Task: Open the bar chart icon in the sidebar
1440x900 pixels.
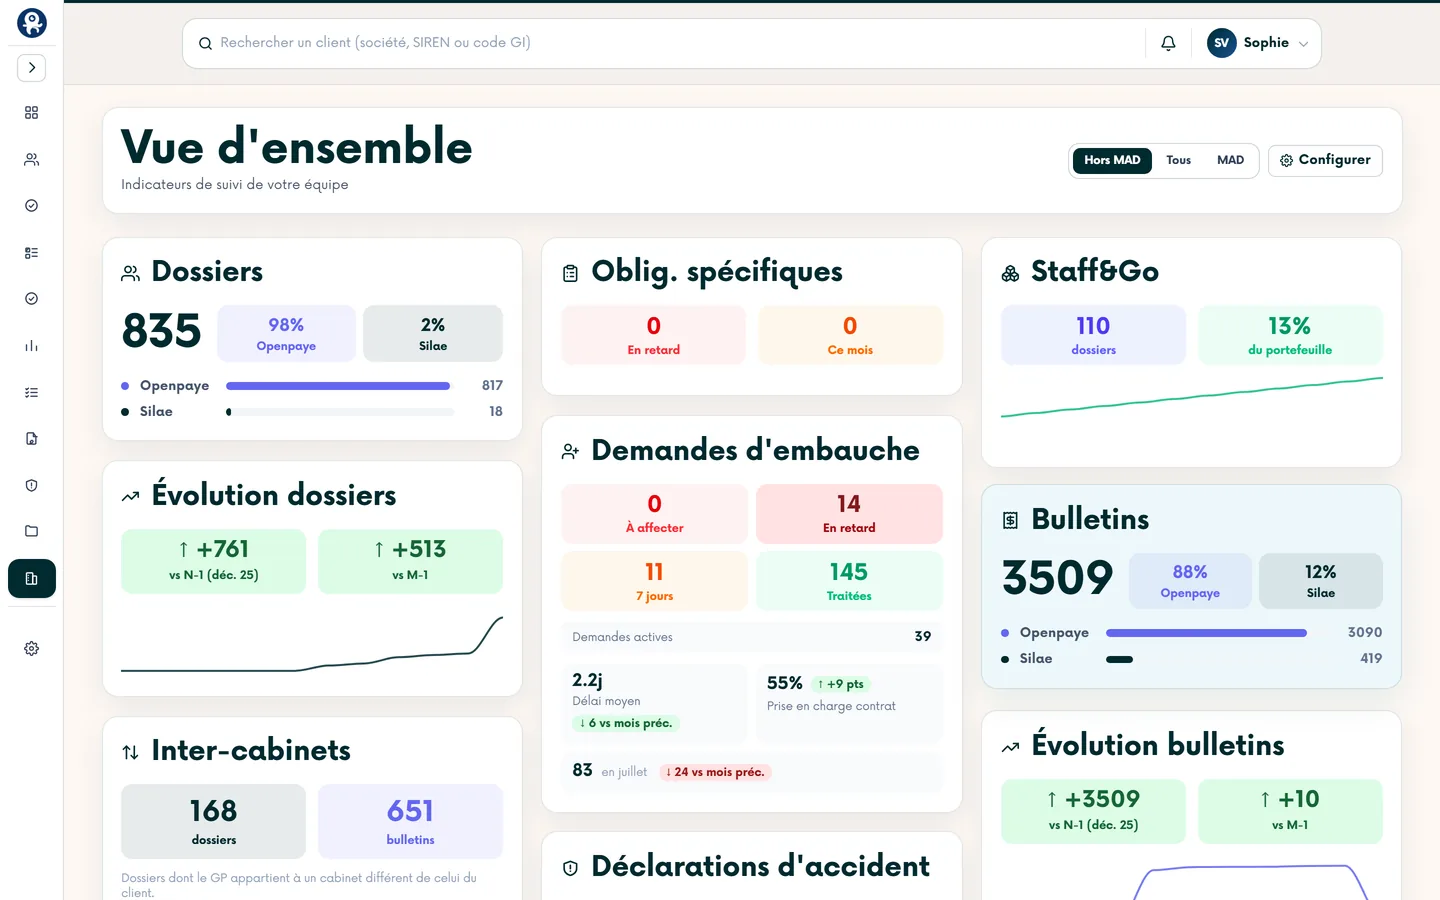Action: coord(32,346)
